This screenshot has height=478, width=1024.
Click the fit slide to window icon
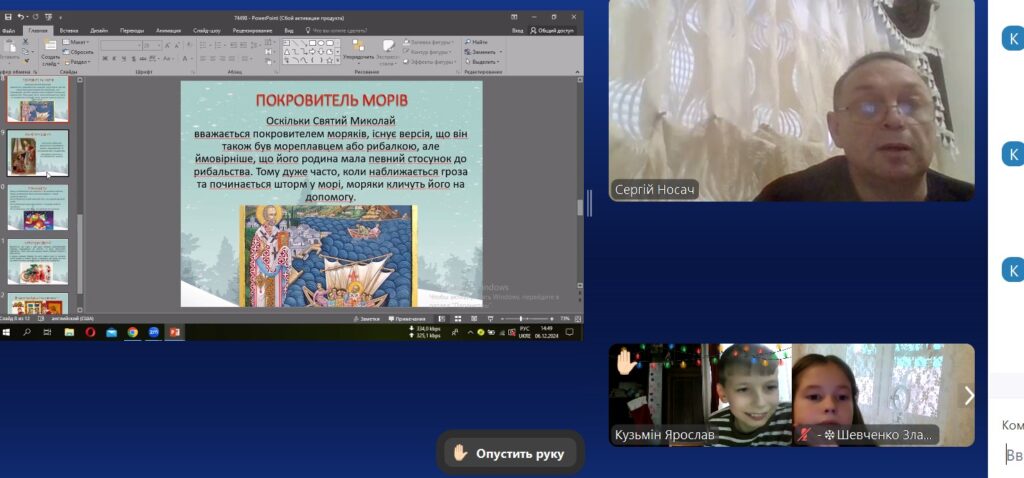[576, 319]
